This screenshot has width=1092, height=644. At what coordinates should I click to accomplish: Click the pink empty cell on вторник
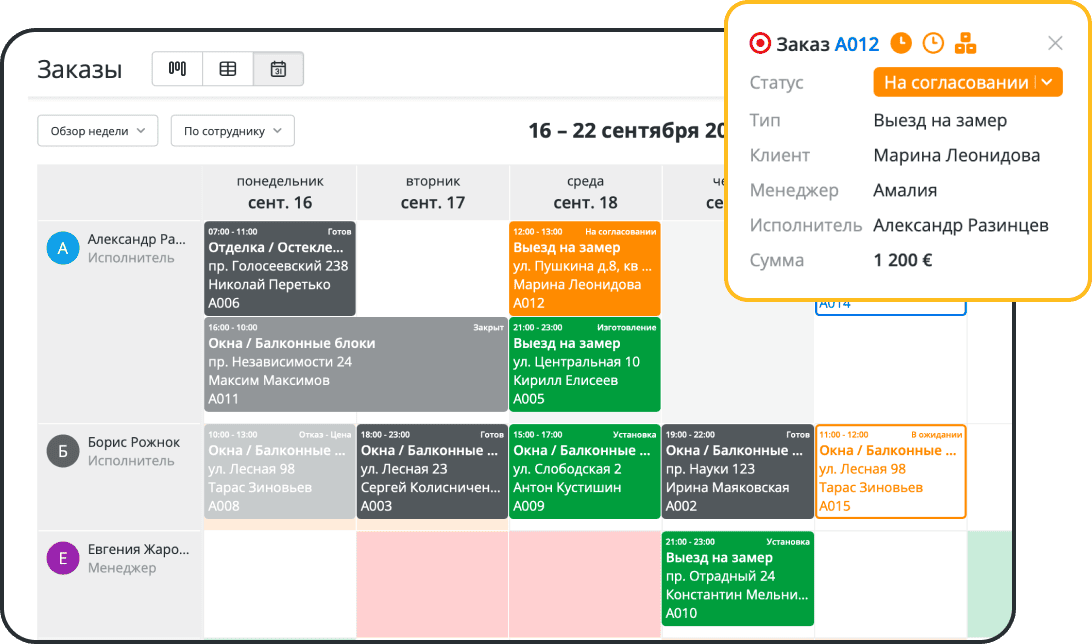pos(432,583)
